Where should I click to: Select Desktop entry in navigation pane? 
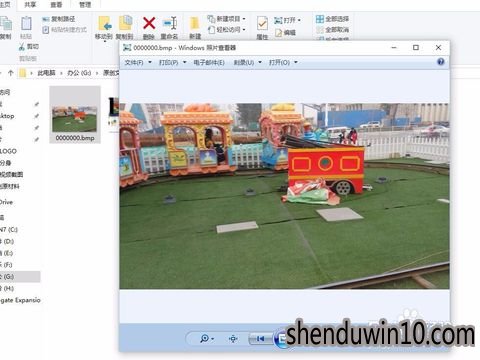tap(7, 116)
